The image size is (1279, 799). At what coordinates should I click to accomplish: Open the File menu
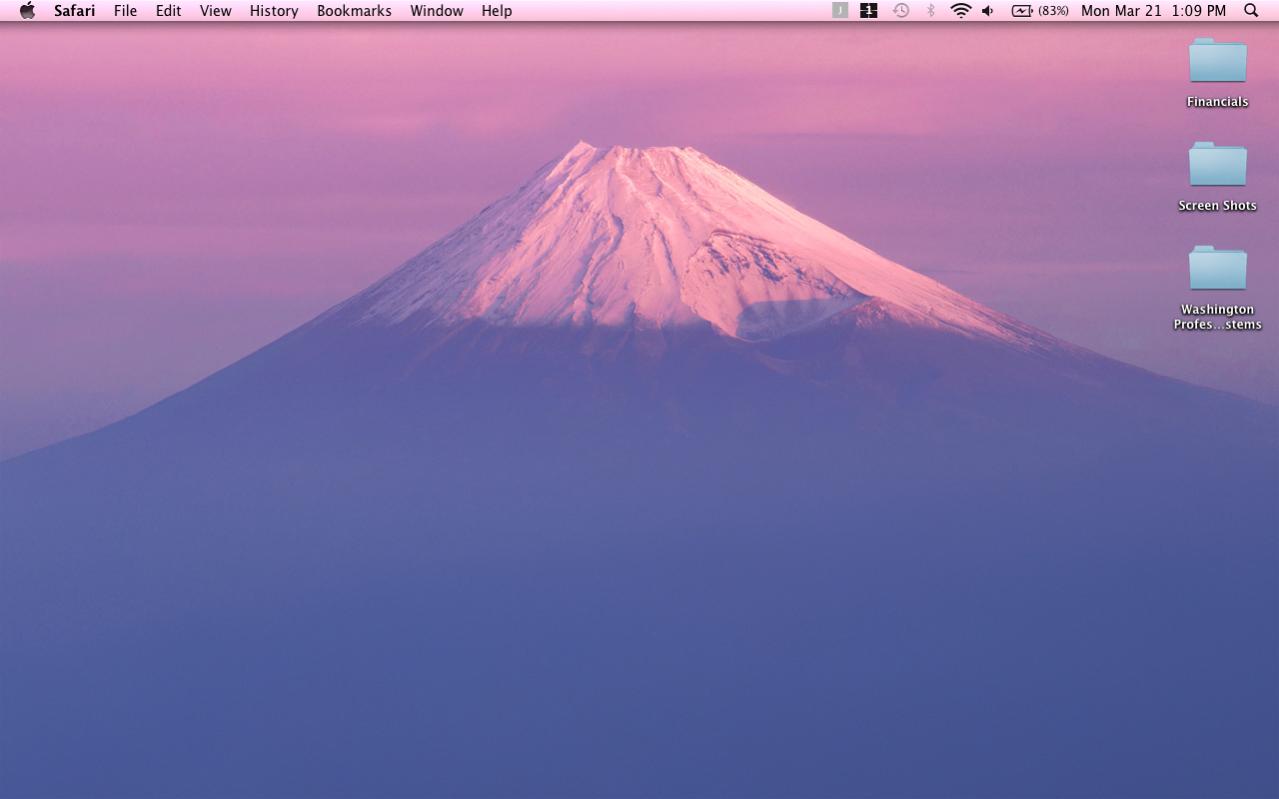[x=125, y=11]
